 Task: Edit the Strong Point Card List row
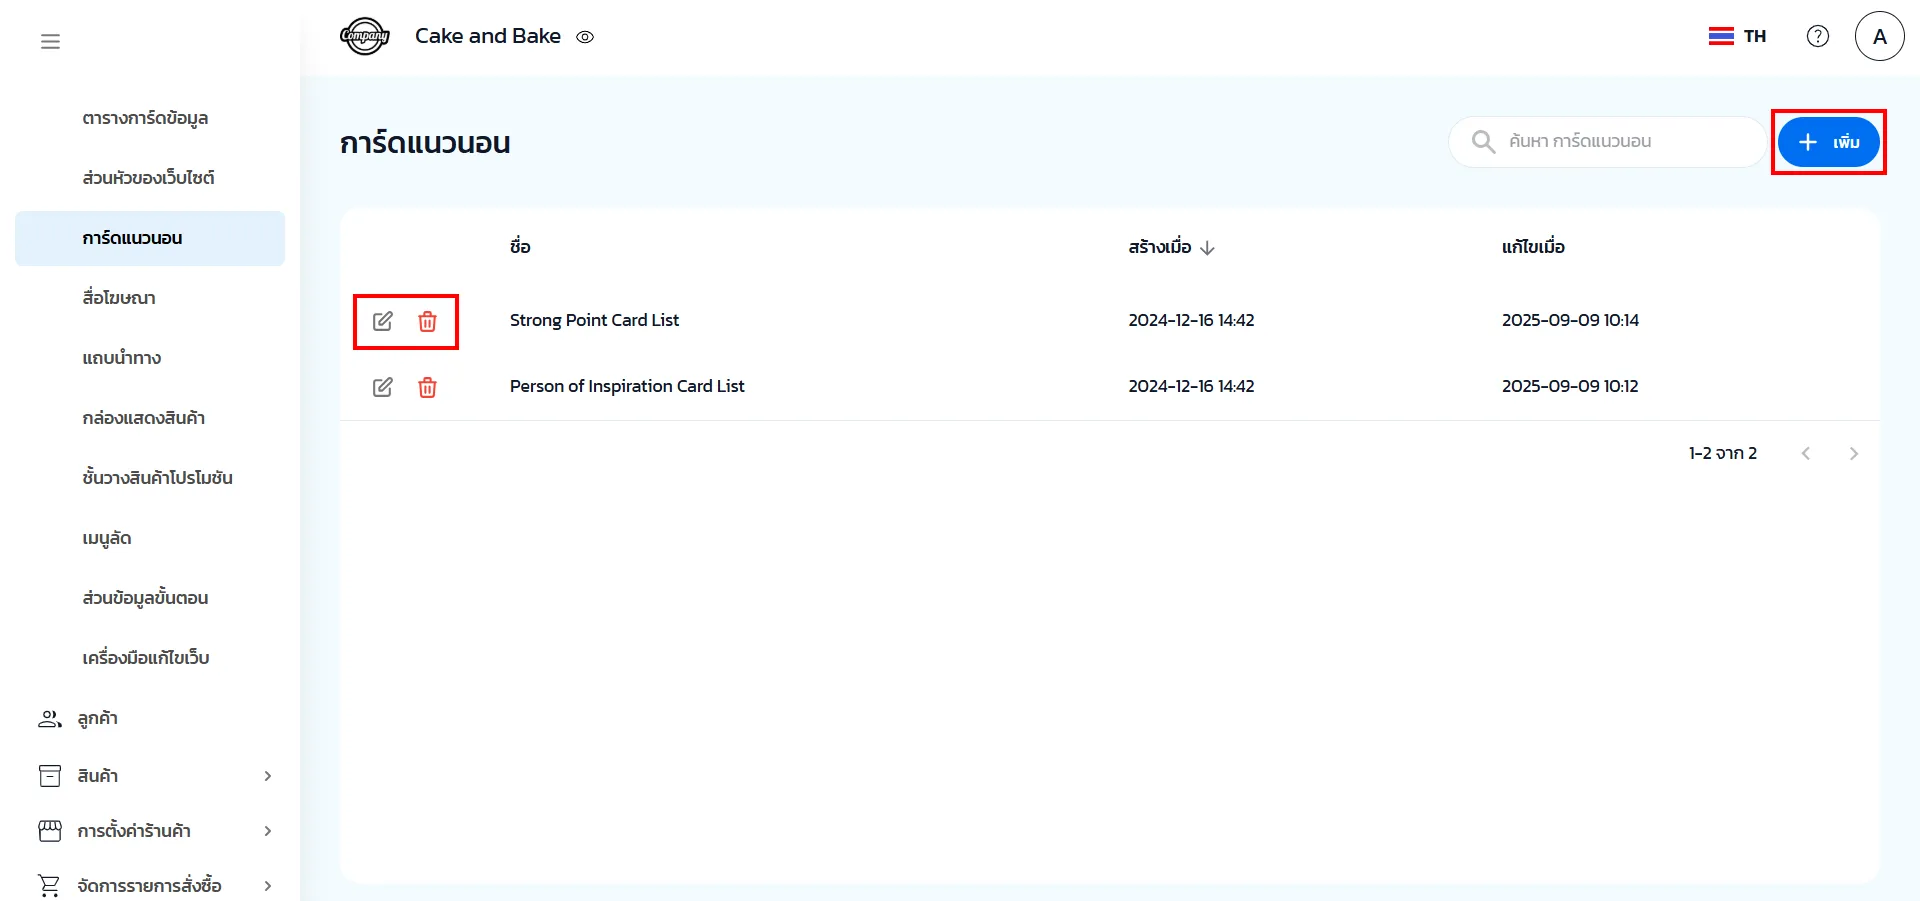point(383,321)
